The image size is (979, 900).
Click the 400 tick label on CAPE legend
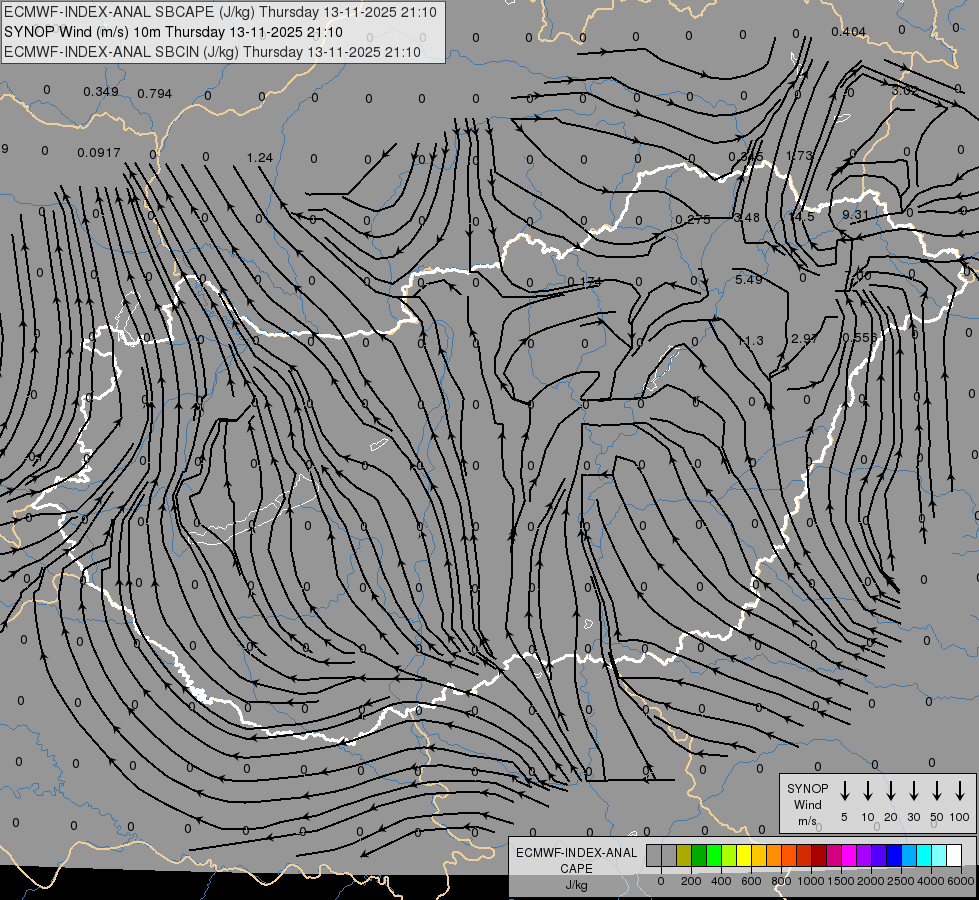pyautogui.click(x=721, y=881)
